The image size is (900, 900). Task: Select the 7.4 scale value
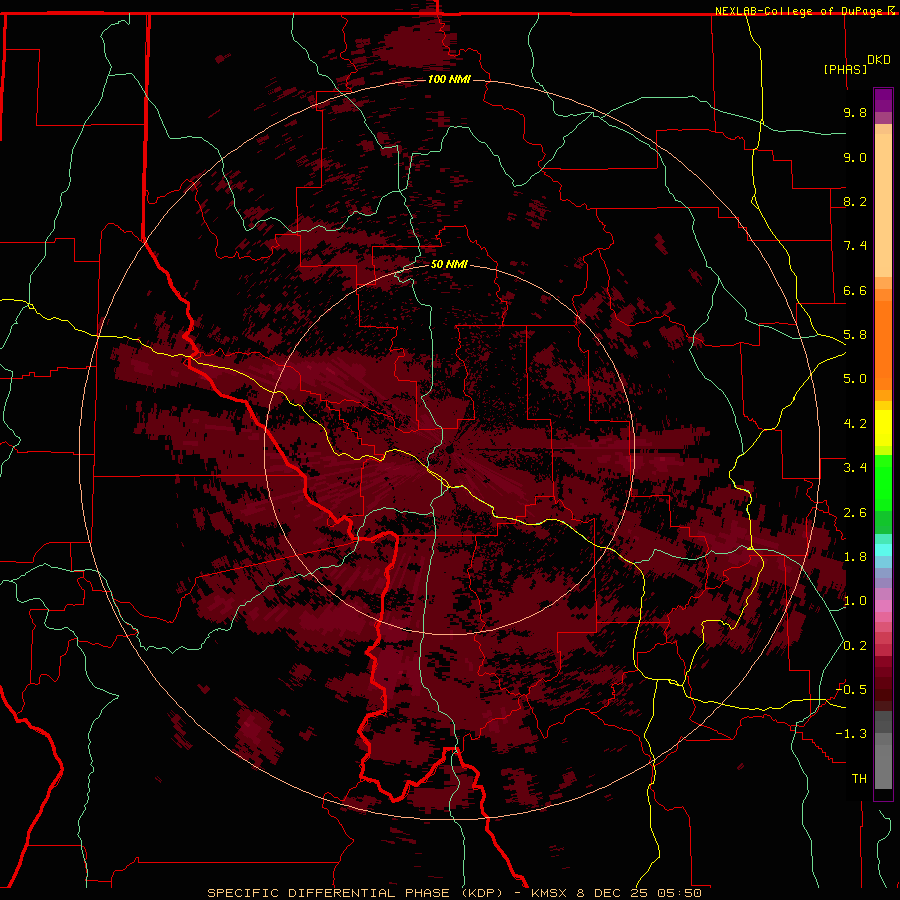855,246
